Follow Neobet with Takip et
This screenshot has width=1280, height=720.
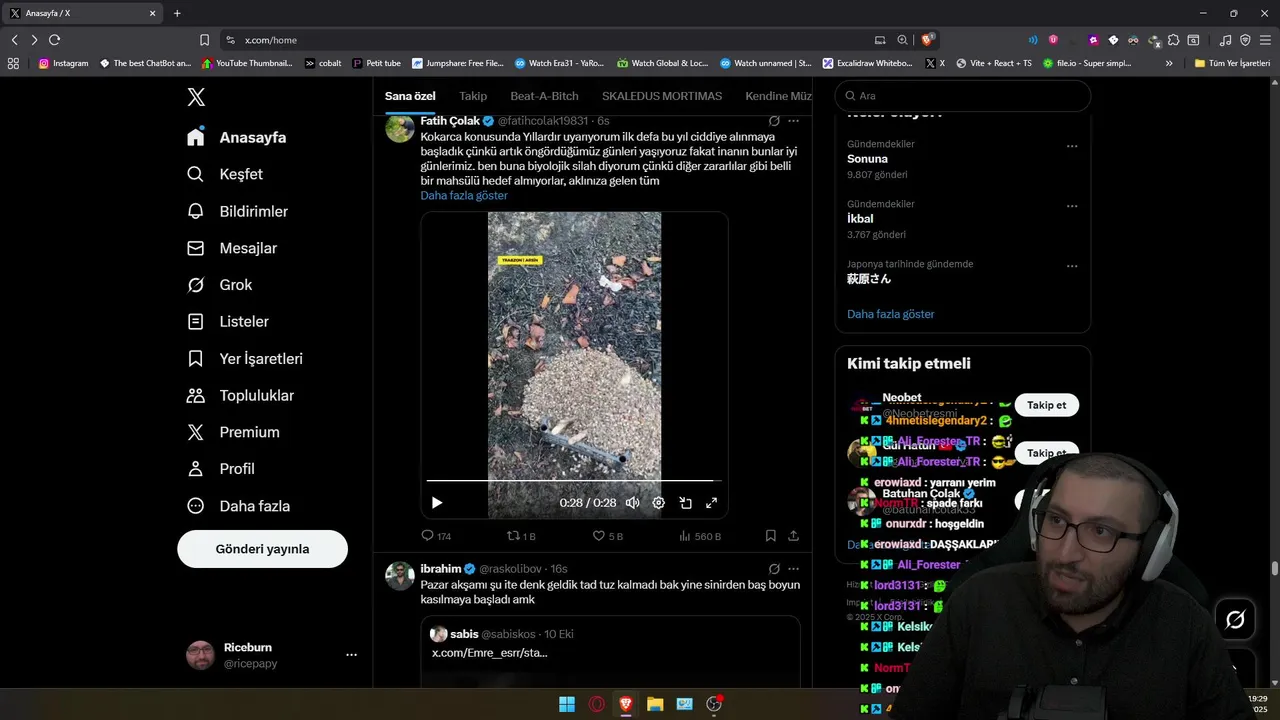click(1046, 405)
